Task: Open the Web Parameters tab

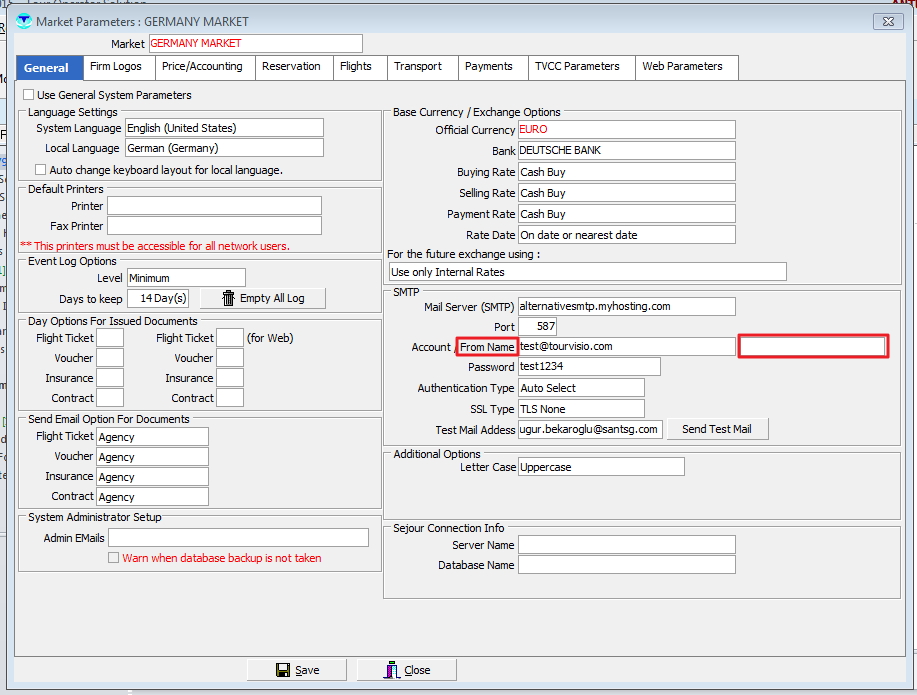Action: coord(682,67)
